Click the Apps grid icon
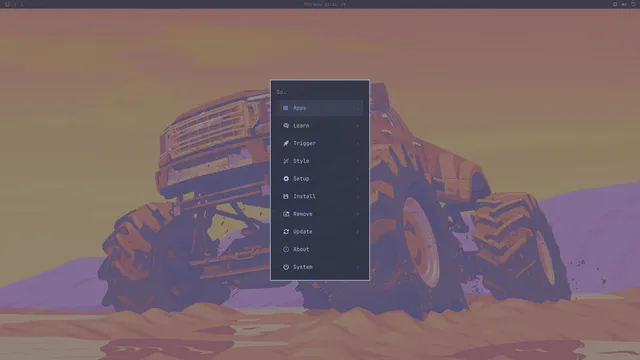 coord(286,108)
